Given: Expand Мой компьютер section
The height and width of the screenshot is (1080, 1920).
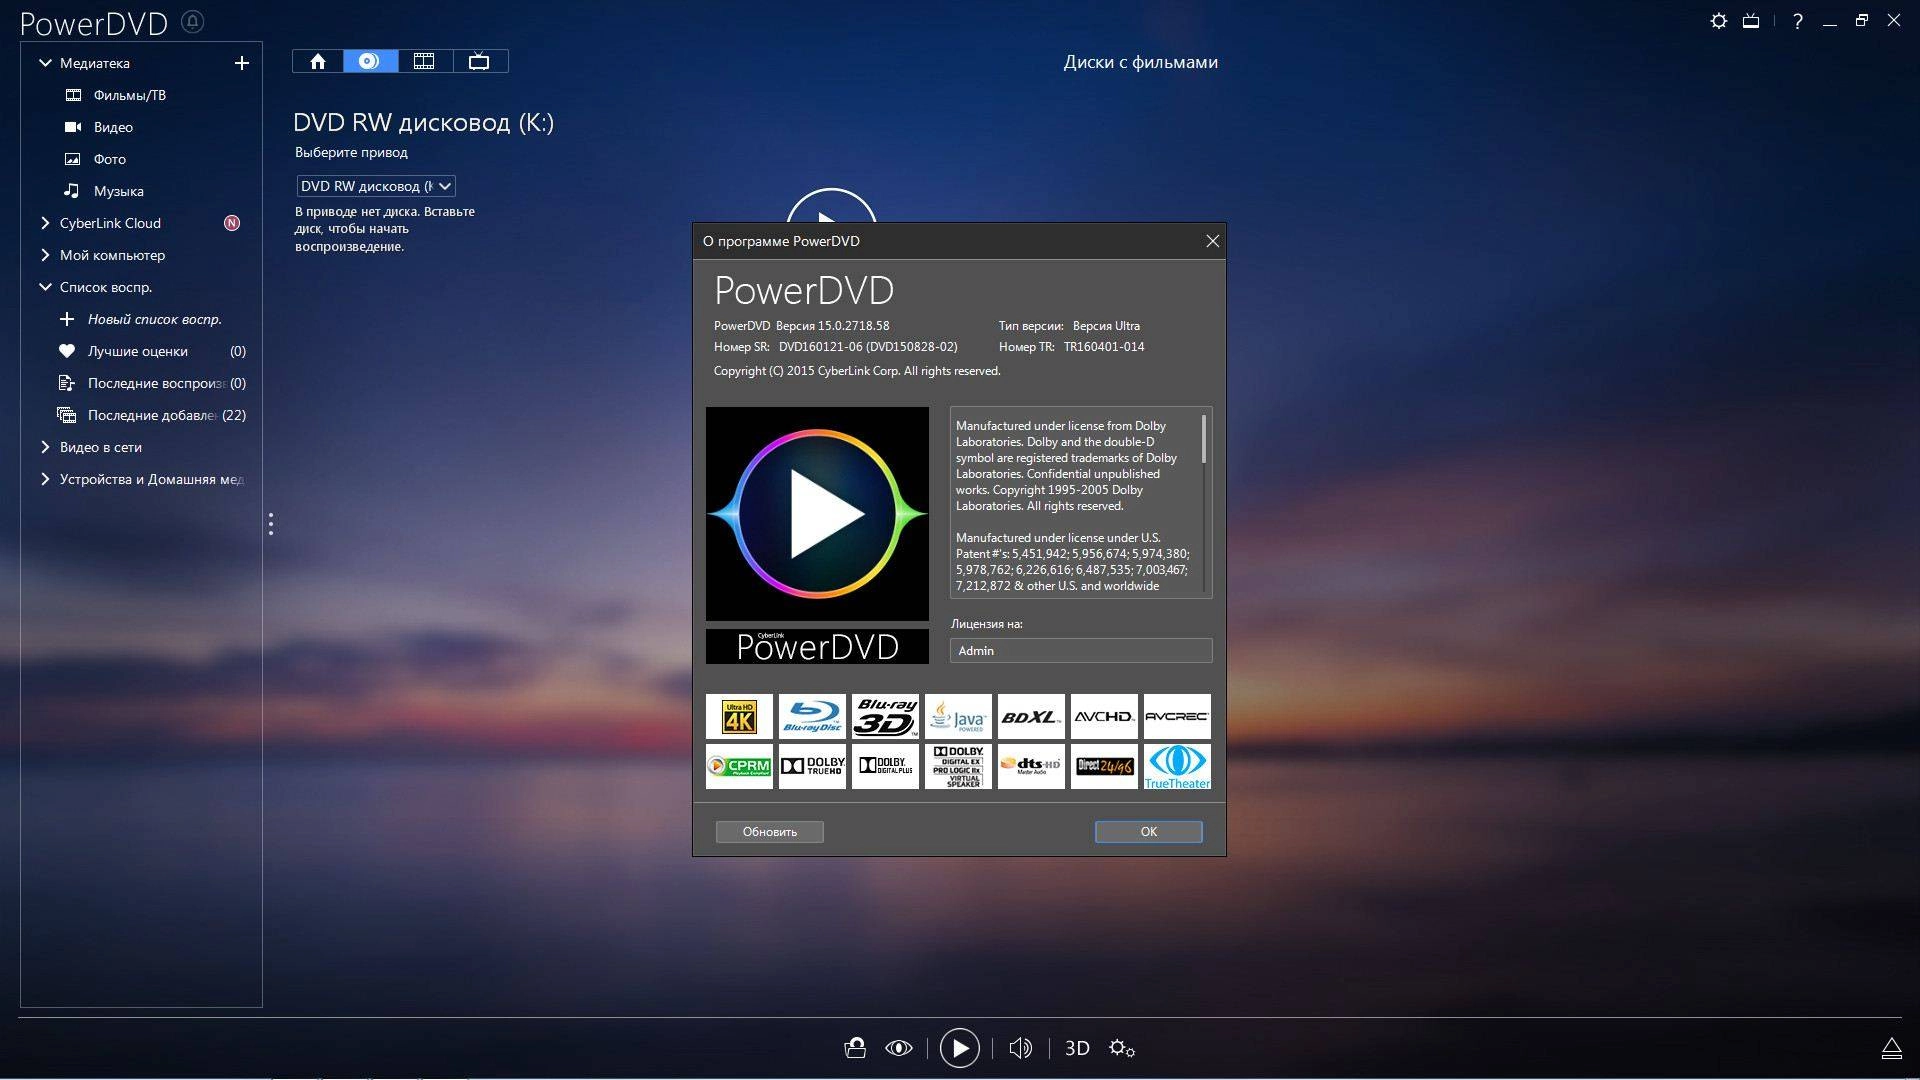Looking at the screenshot, I should point(45,255).
